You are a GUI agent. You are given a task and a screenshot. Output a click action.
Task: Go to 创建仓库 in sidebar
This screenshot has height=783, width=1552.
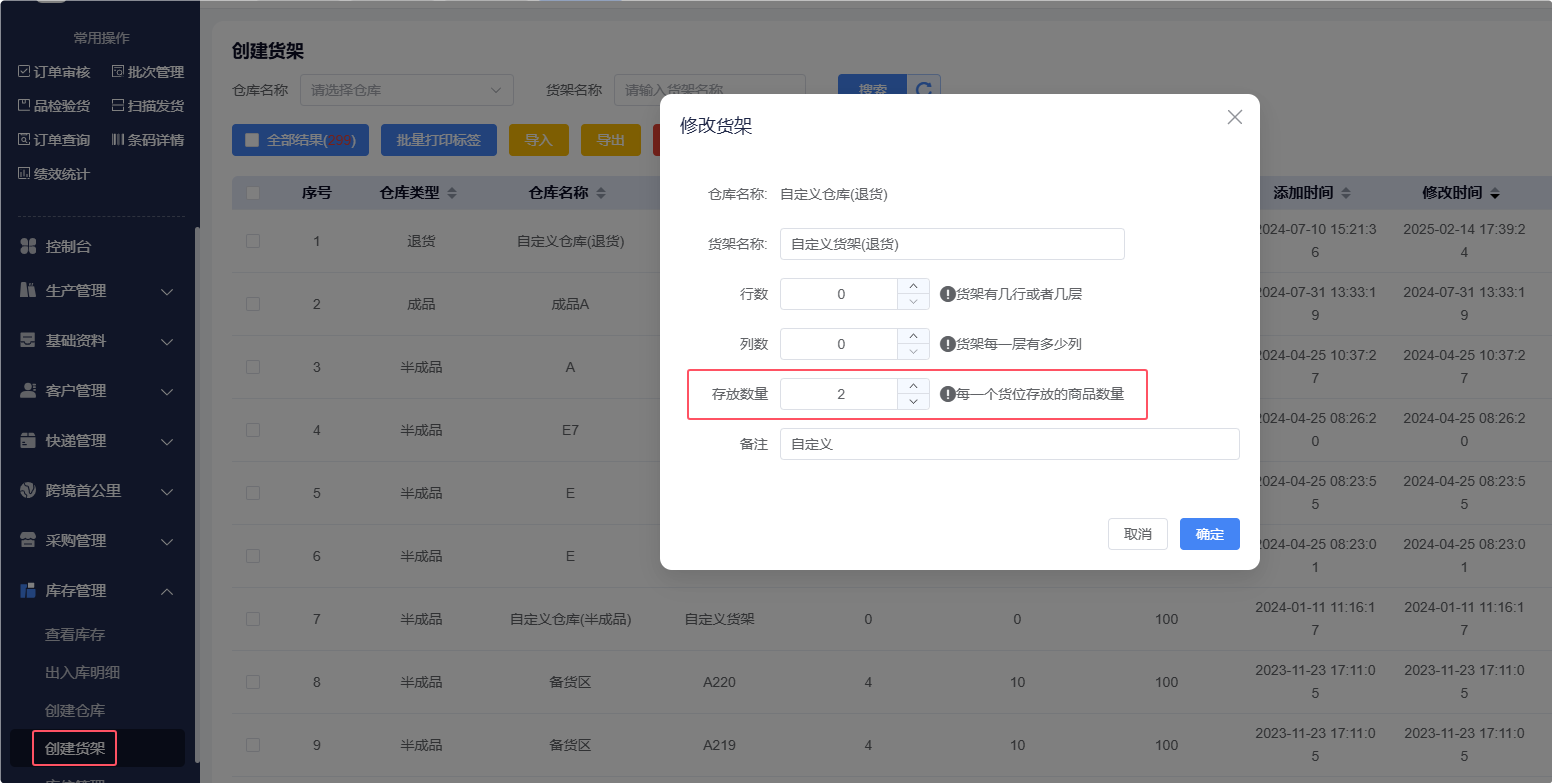[75, 711]
